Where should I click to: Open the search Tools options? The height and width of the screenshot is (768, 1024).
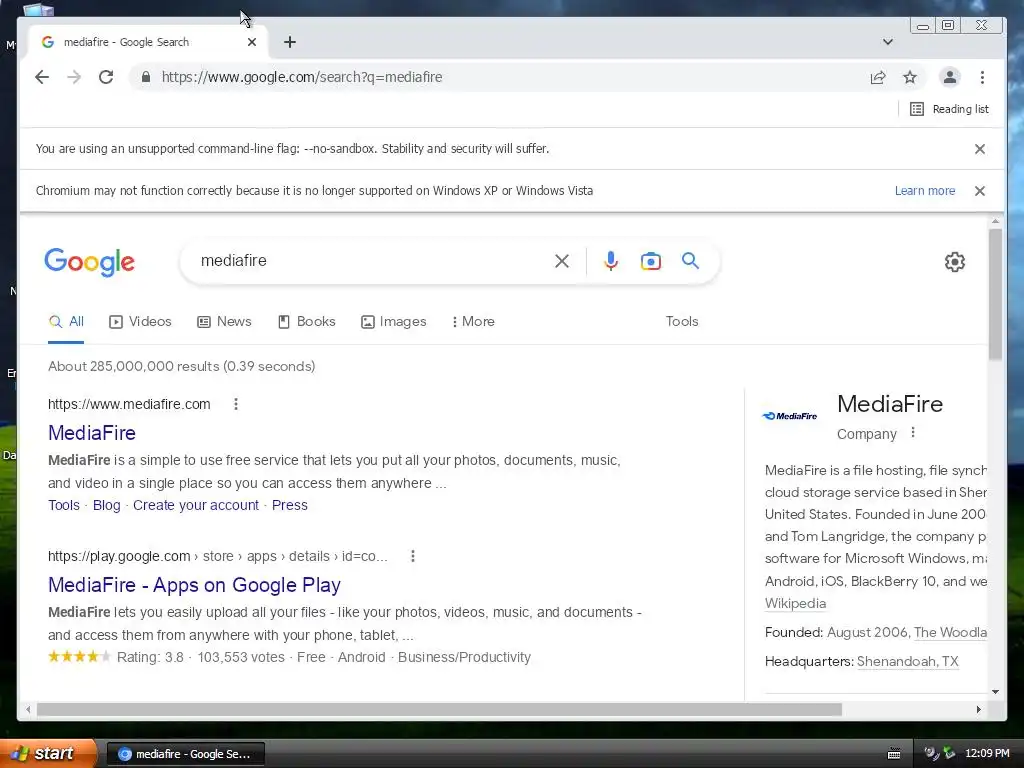coord(682,321)
